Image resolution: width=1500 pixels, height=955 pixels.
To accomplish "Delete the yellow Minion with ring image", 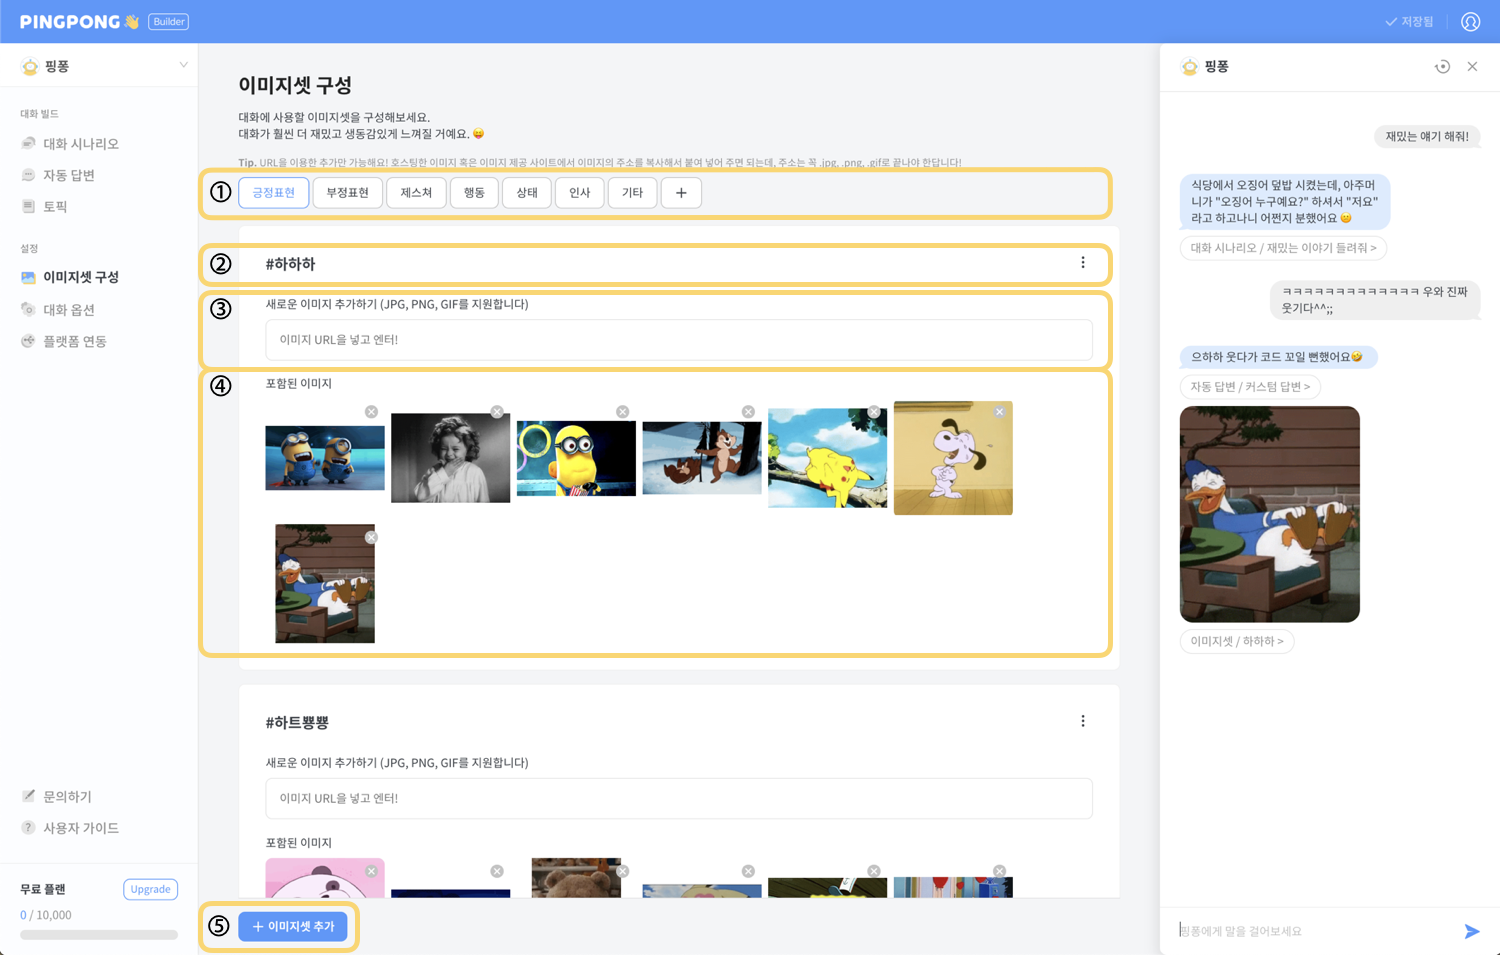I will point(622,412).
